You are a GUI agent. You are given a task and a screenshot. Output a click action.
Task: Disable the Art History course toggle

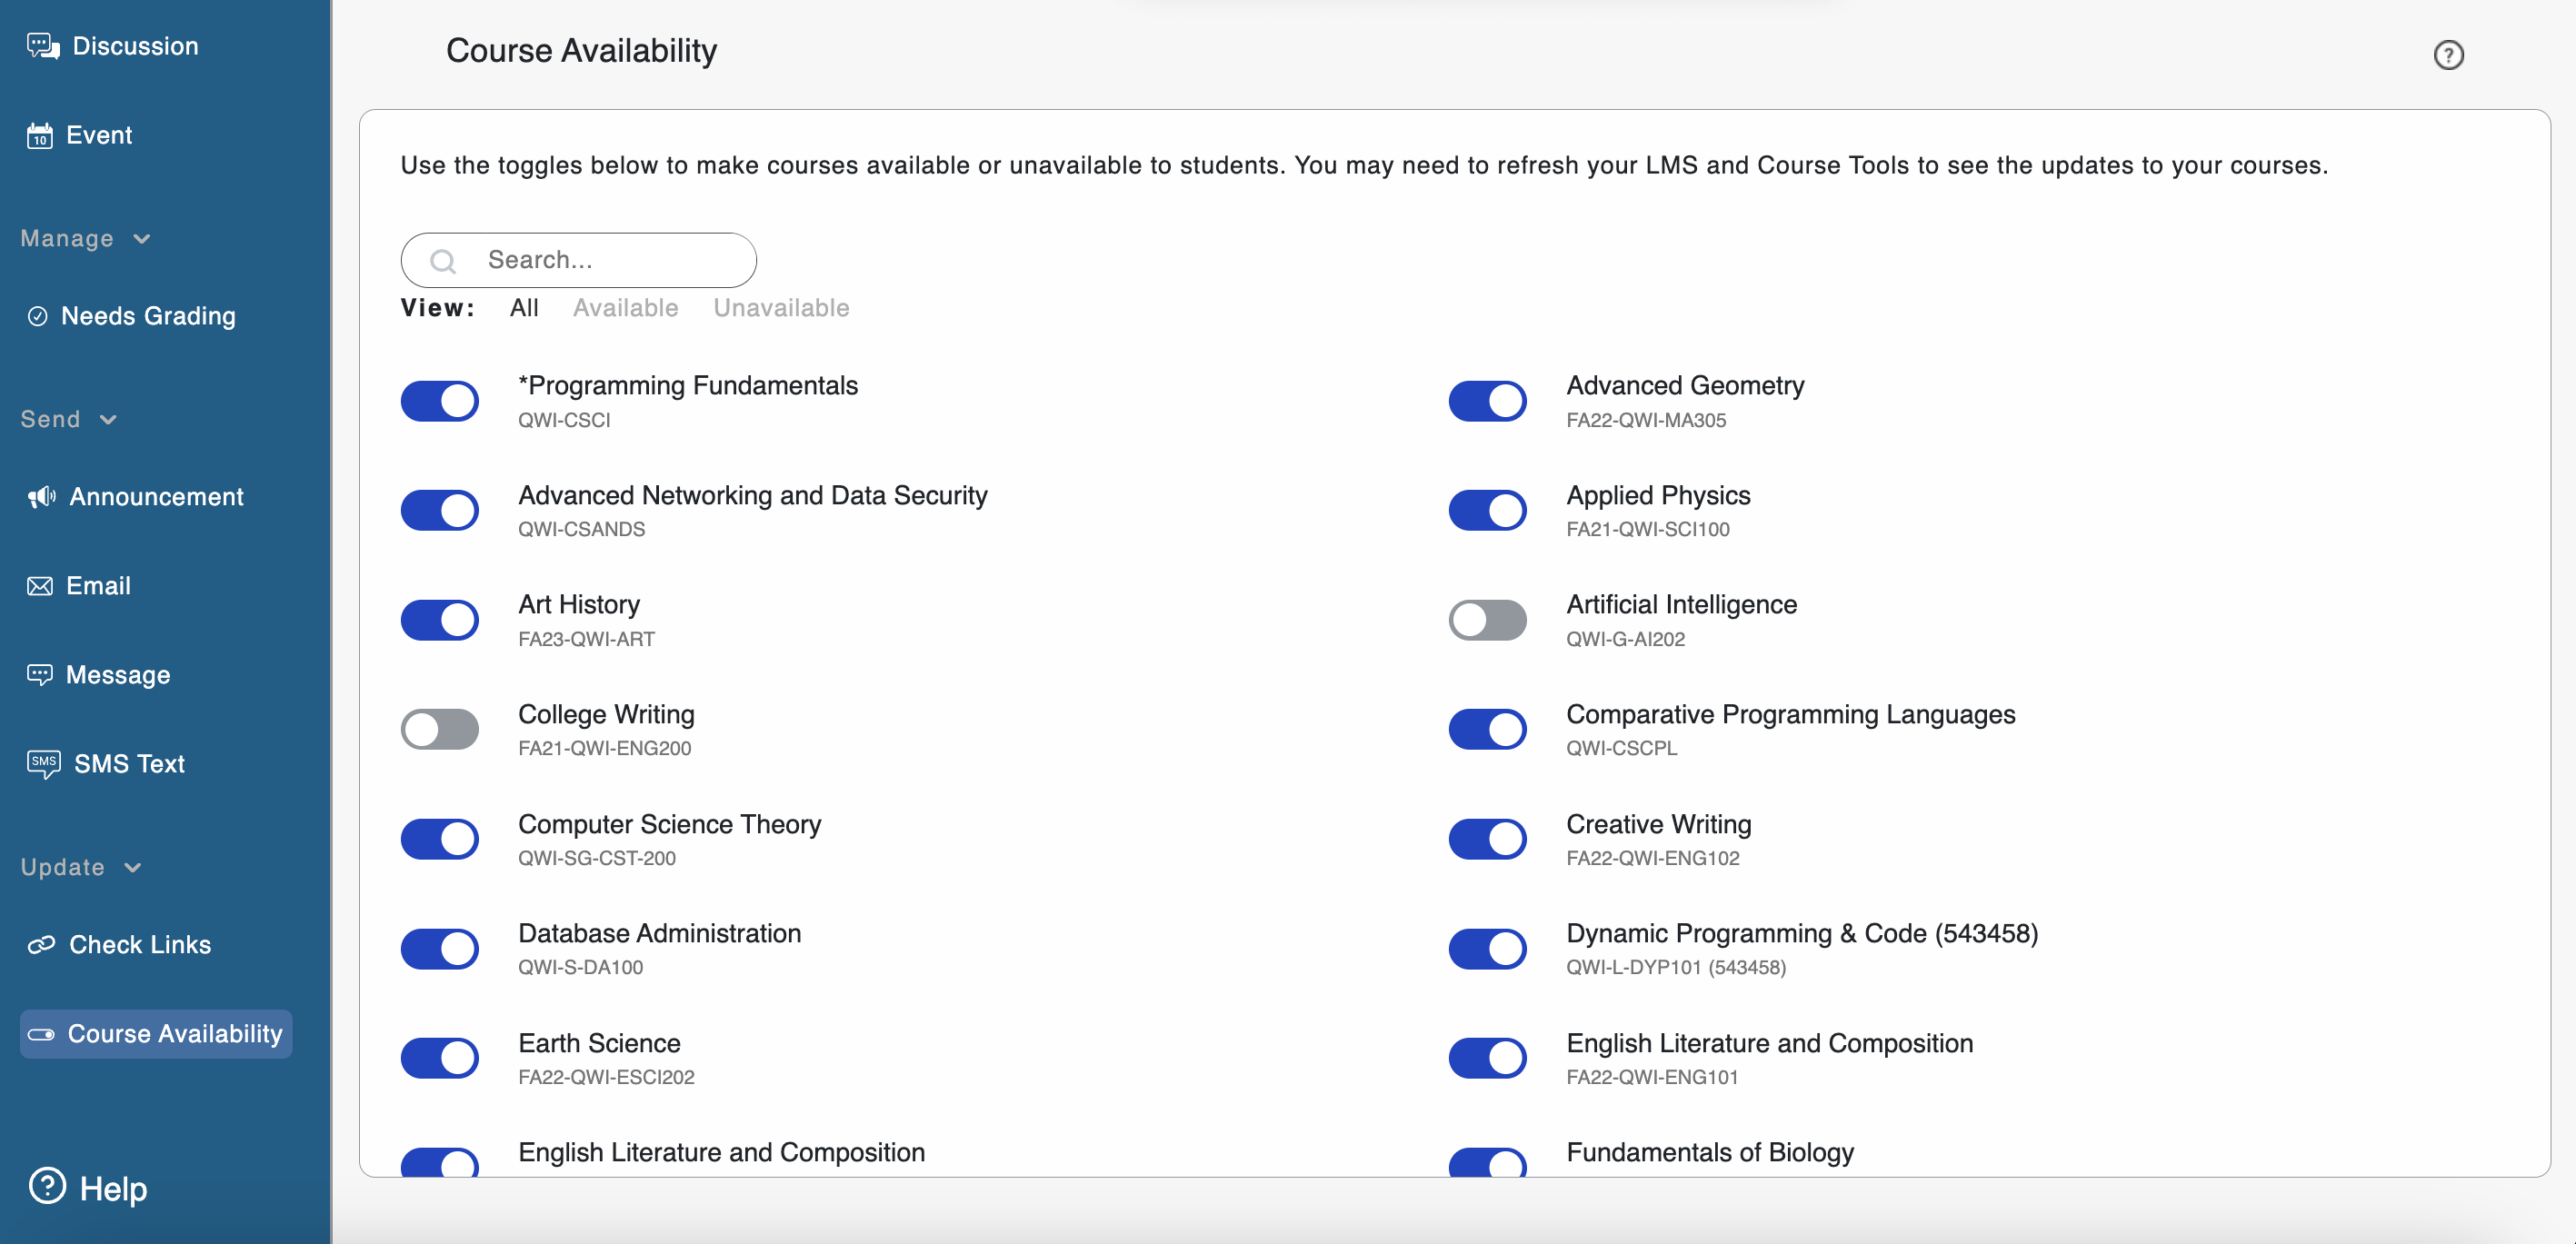click(x=440, y=620)
